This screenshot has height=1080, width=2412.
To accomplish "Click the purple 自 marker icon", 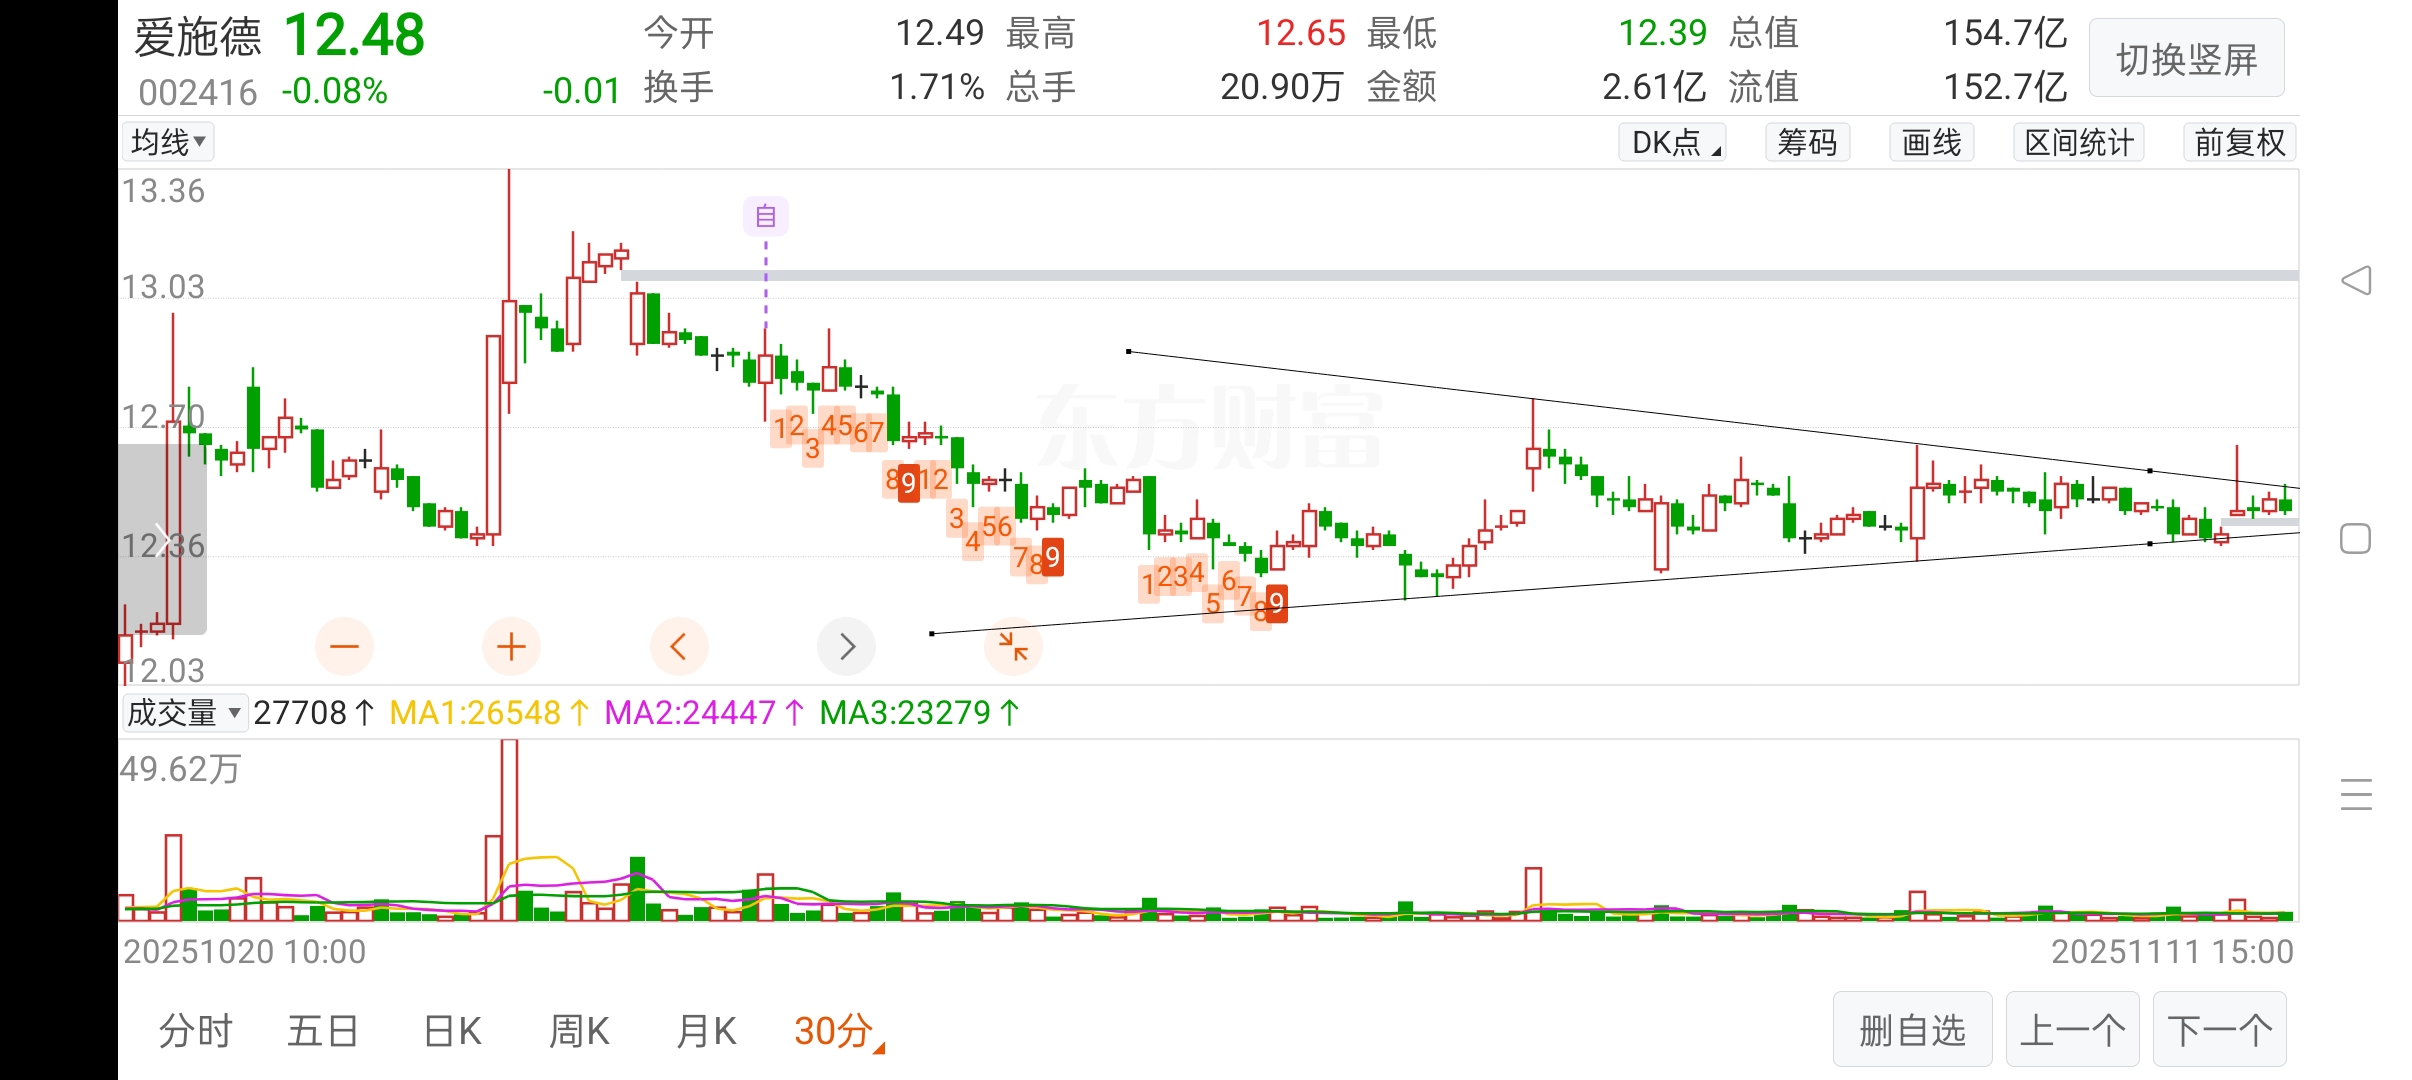I will [766, 216].
